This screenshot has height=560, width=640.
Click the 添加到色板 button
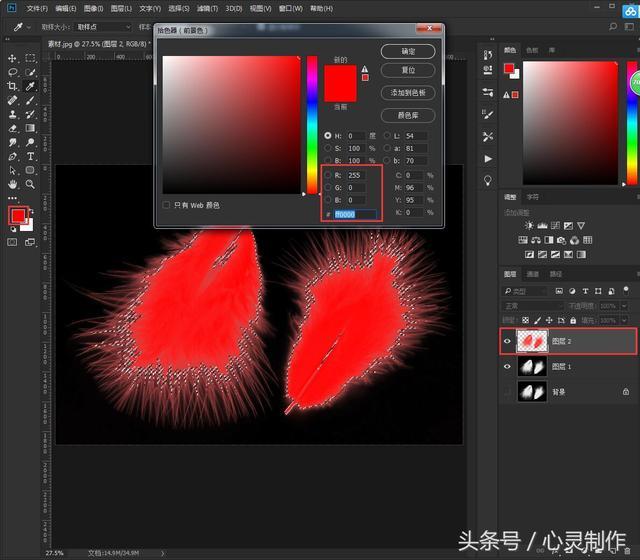(x=408, y=93)
